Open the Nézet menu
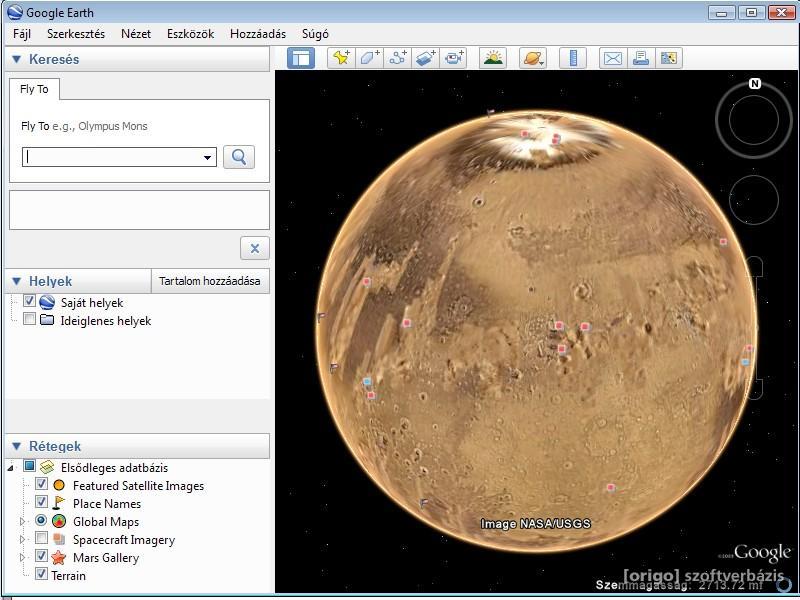Viewport: 800px width, 600px height. 136,34
